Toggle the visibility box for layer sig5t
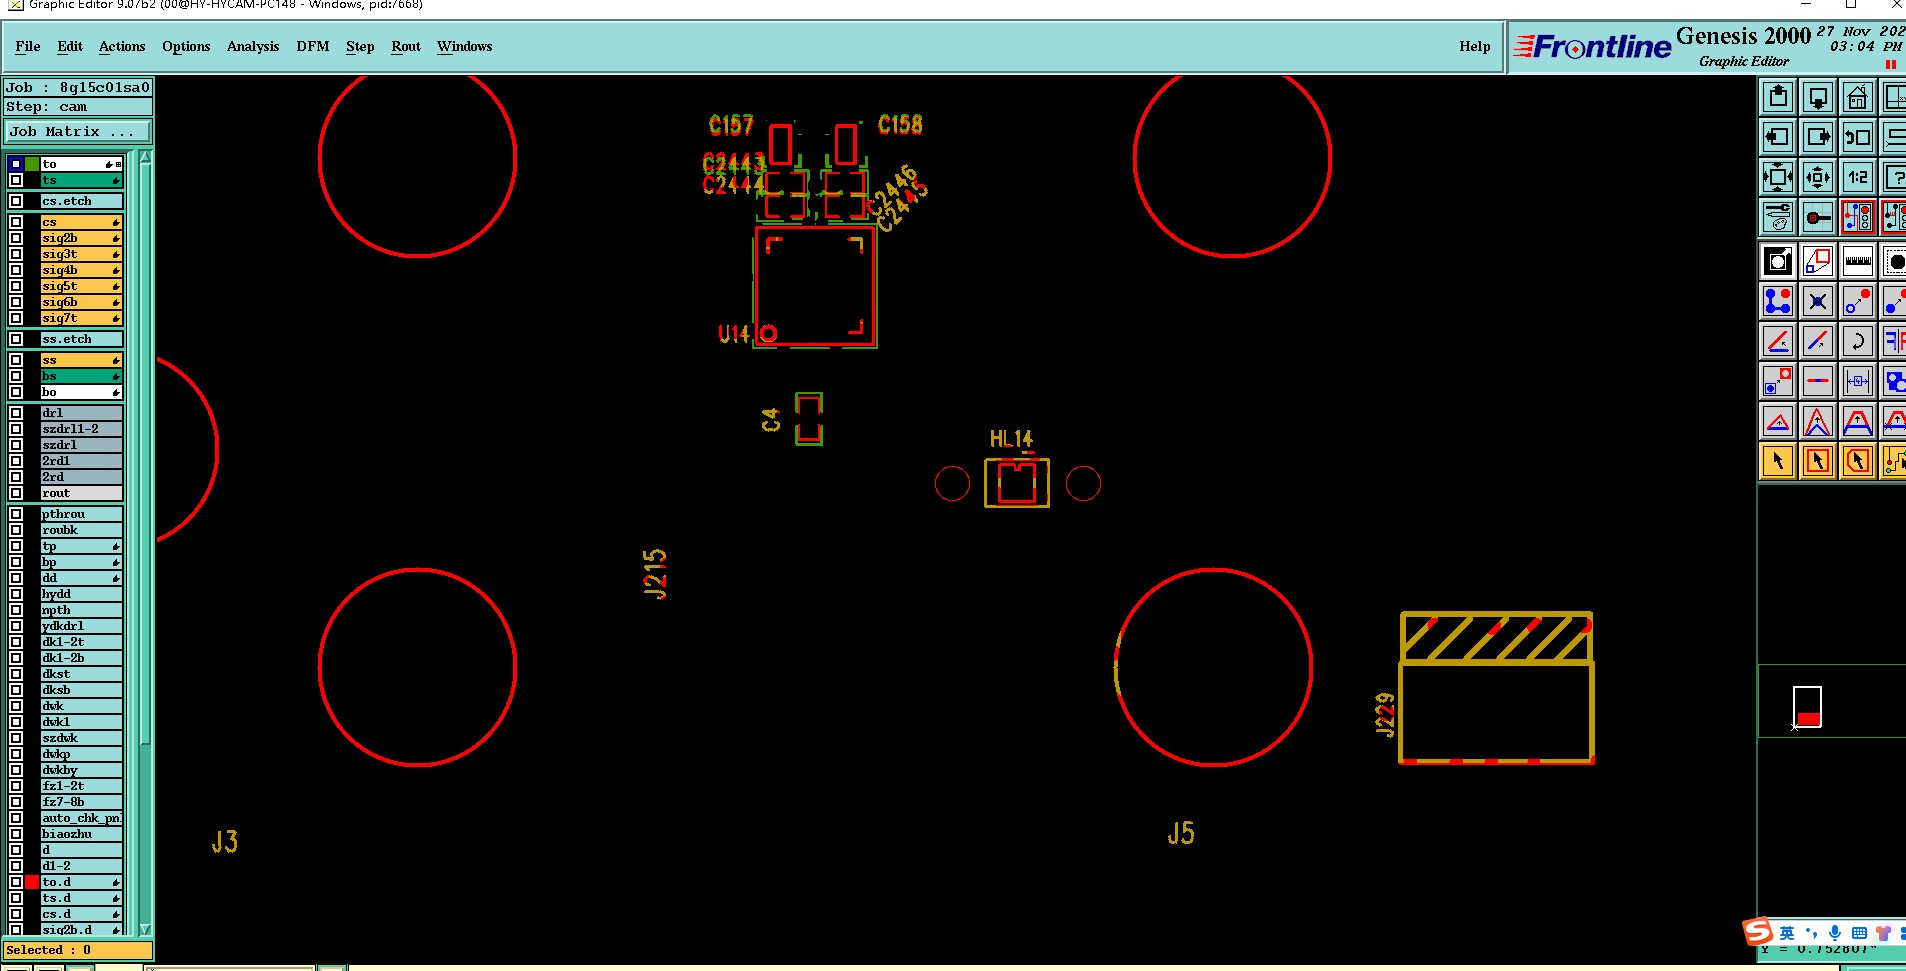The width and height of the screenshot is (1906, 971). (16, 286)
